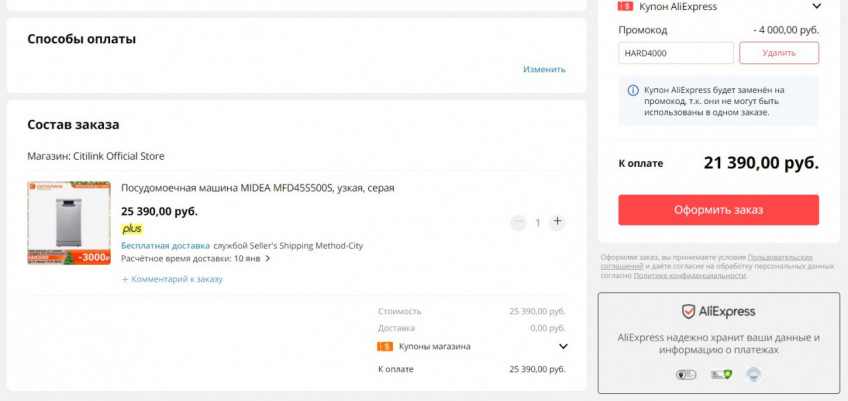Expand the Купон AliExpress section
This screenshot has width=848, height=401.
point(818,7)
